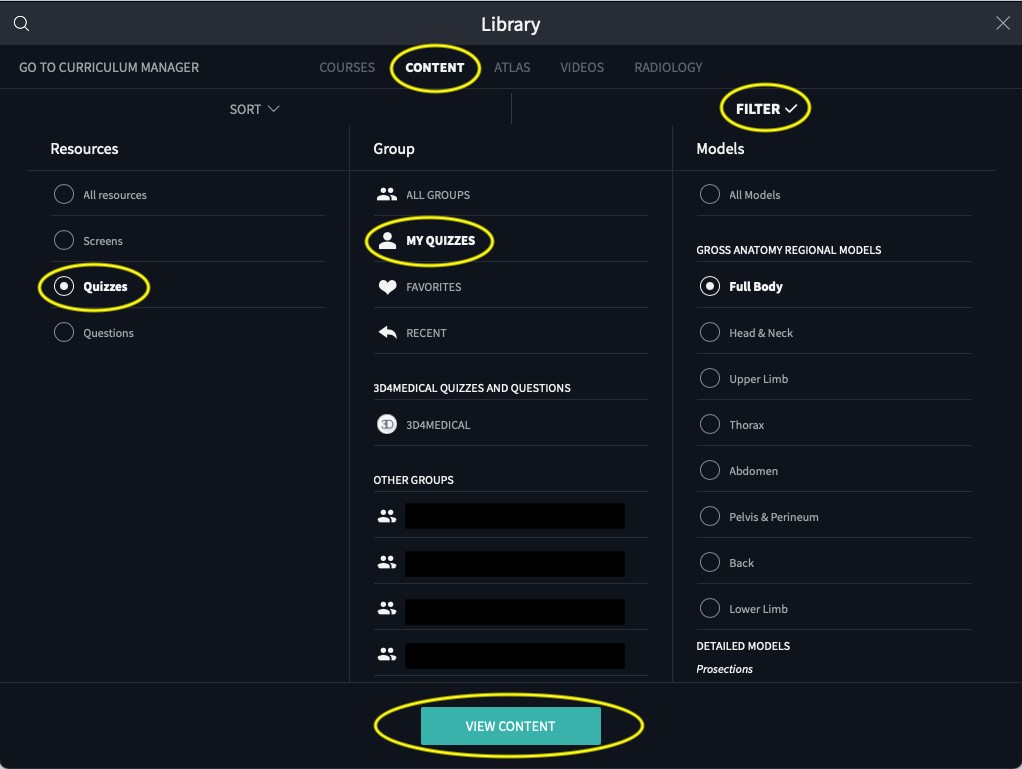Click the search magnifier icon

pos(21,24)
